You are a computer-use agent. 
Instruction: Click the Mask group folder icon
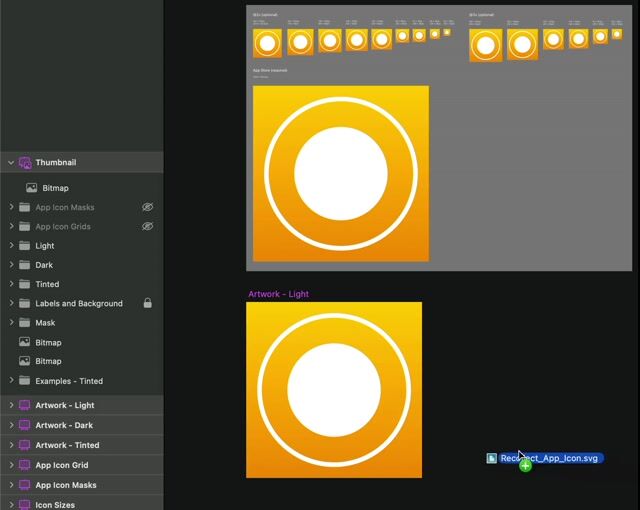pyautogui.click(x=25, y=323)
